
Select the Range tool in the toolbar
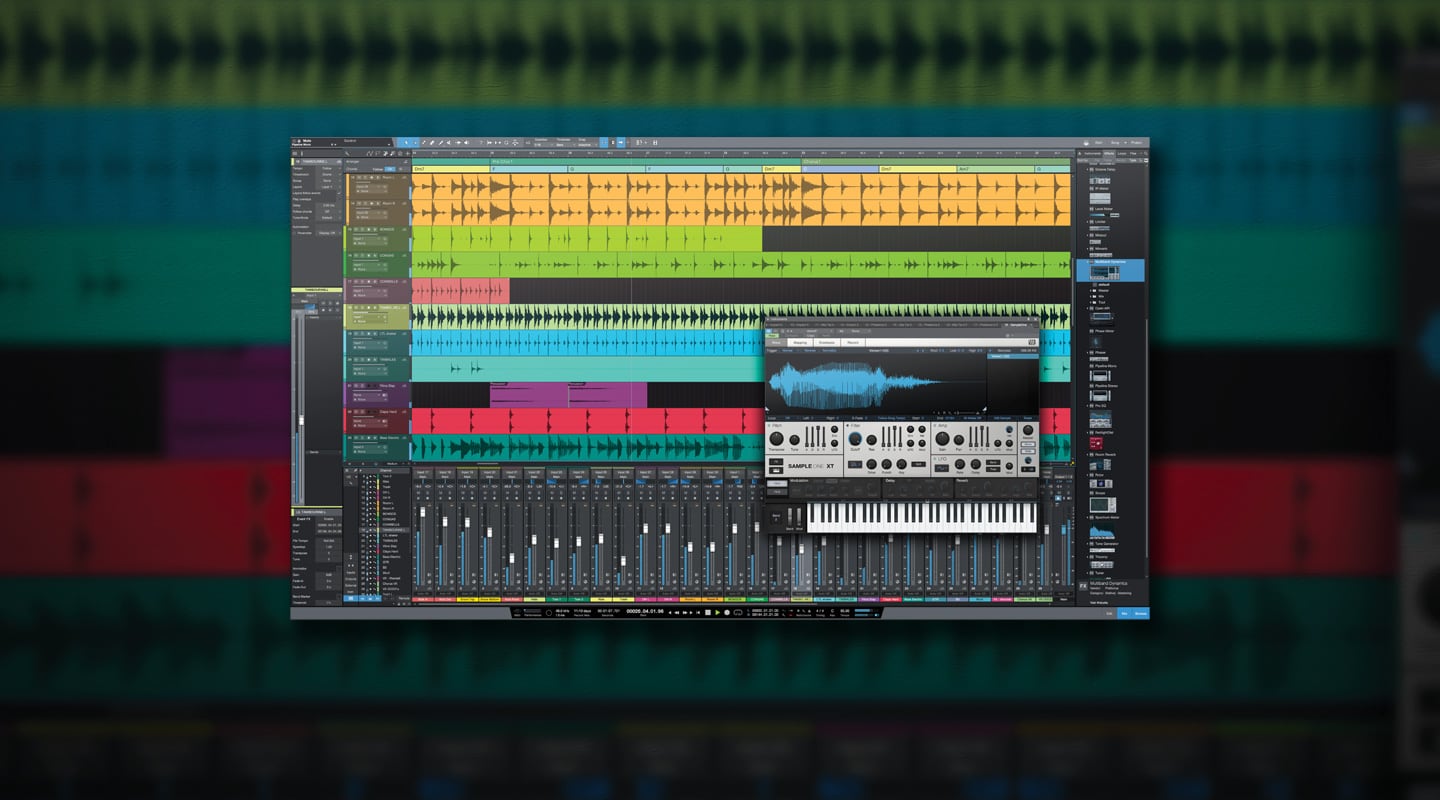(x=415, y=142)
